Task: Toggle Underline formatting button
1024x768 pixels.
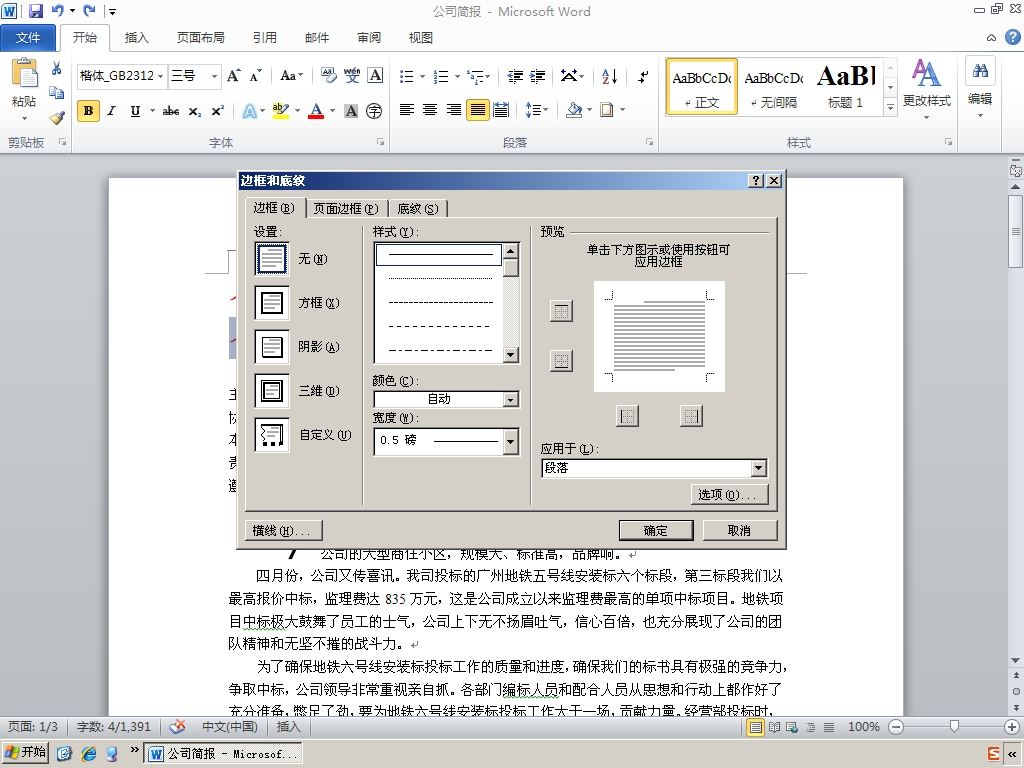Action: pos(135,111)
